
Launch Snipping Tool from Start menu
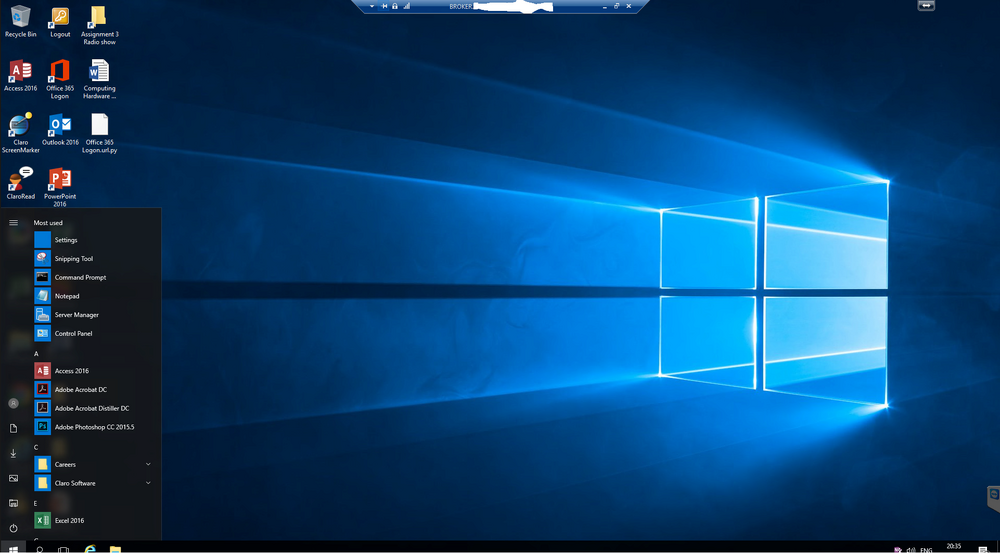tap(95, 258)
